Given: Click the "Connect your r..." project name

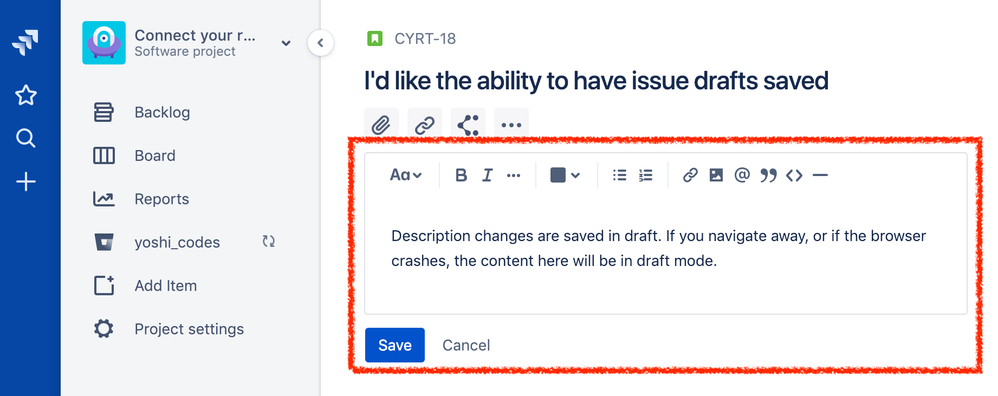Looking at the screenshot, I should 195,36.
